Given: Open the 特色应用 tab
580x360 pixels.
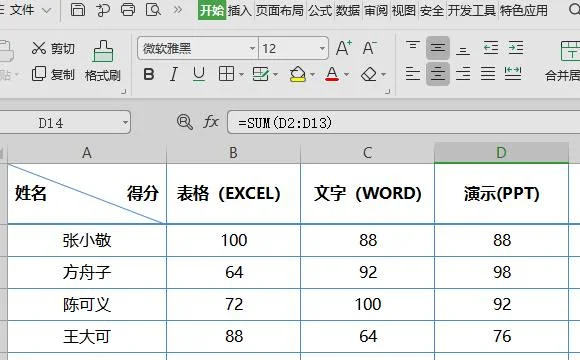Looking at the screenshot, I should coord(524,10).
